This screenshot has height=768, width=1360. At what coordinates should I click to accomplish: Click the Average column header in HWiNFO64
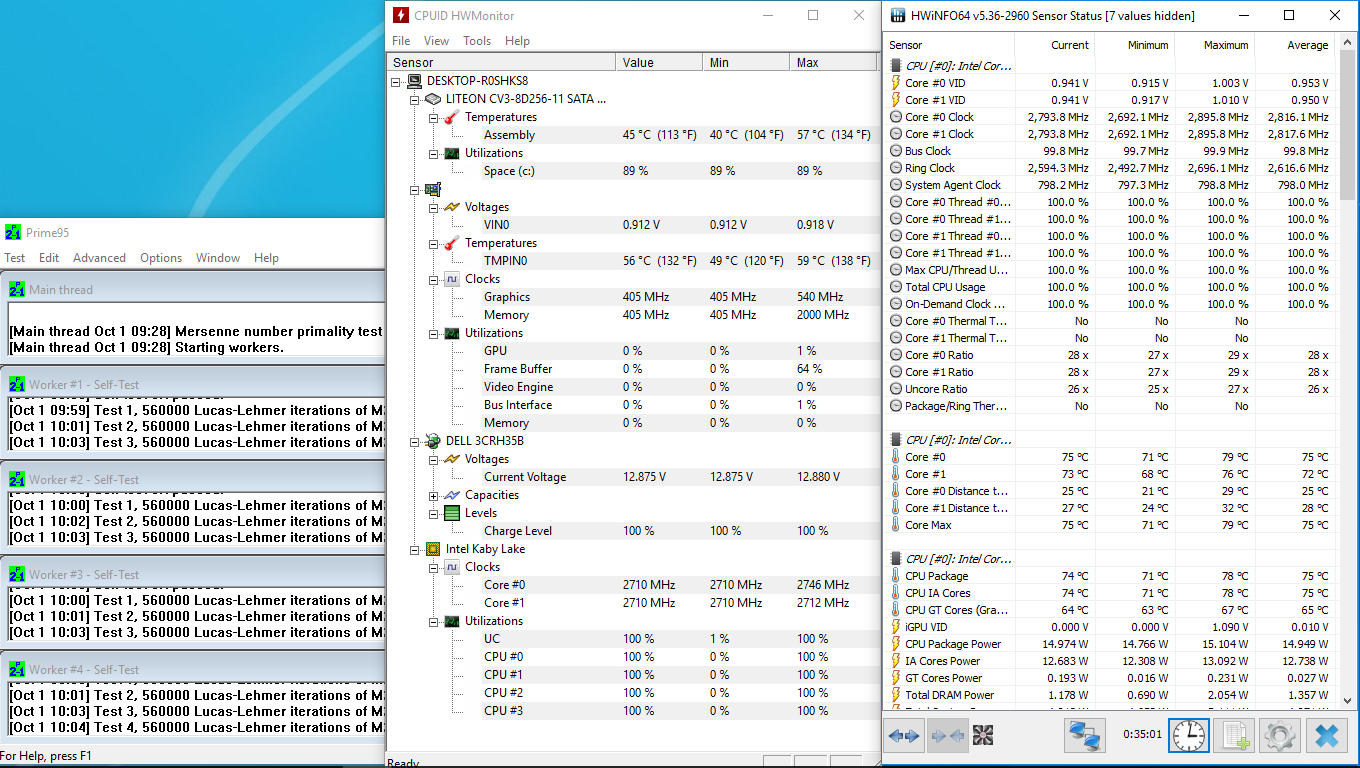click(x=1295, y=45)
